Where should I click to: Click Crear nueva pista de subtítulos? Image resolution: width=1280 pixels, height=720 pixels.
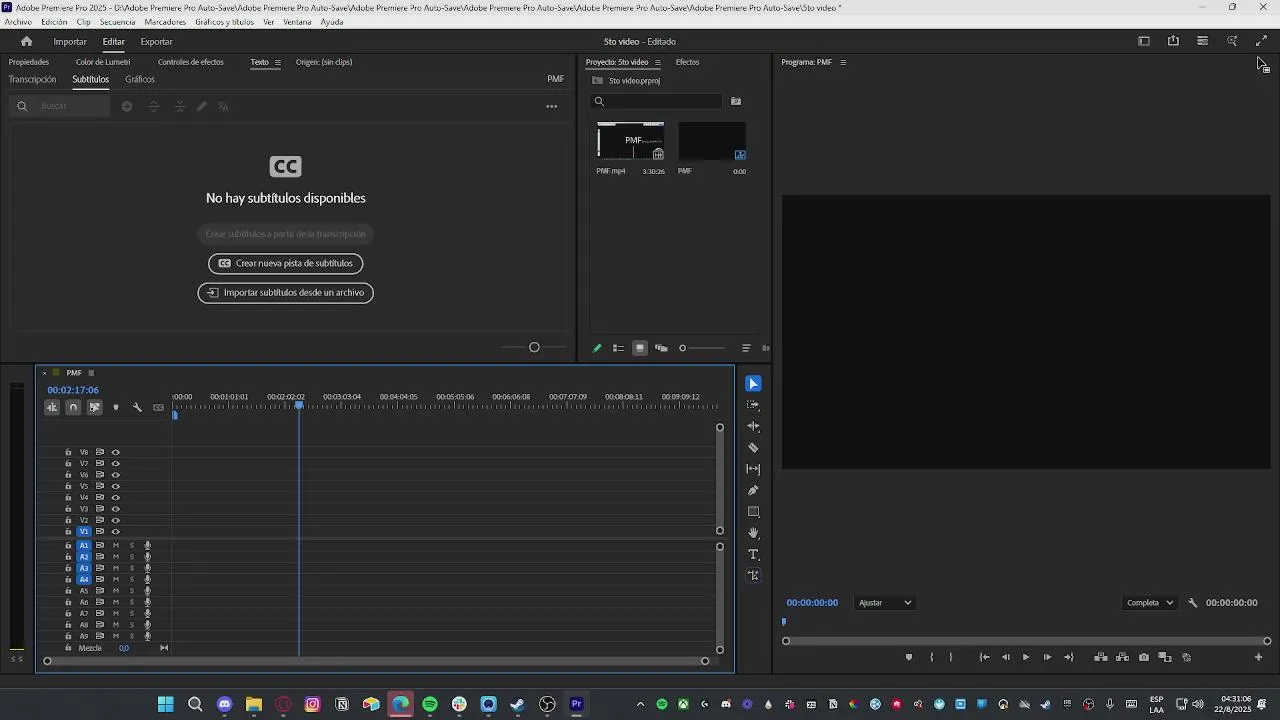285,263
